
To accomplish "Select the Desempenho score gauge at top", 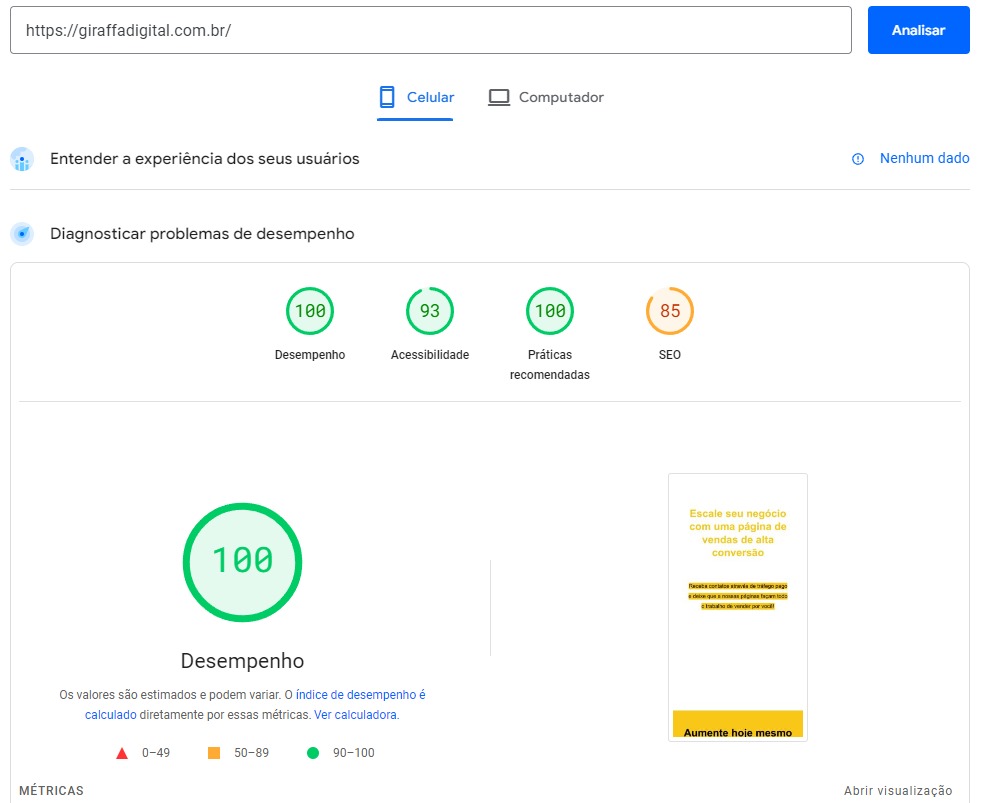I will 310,311.
